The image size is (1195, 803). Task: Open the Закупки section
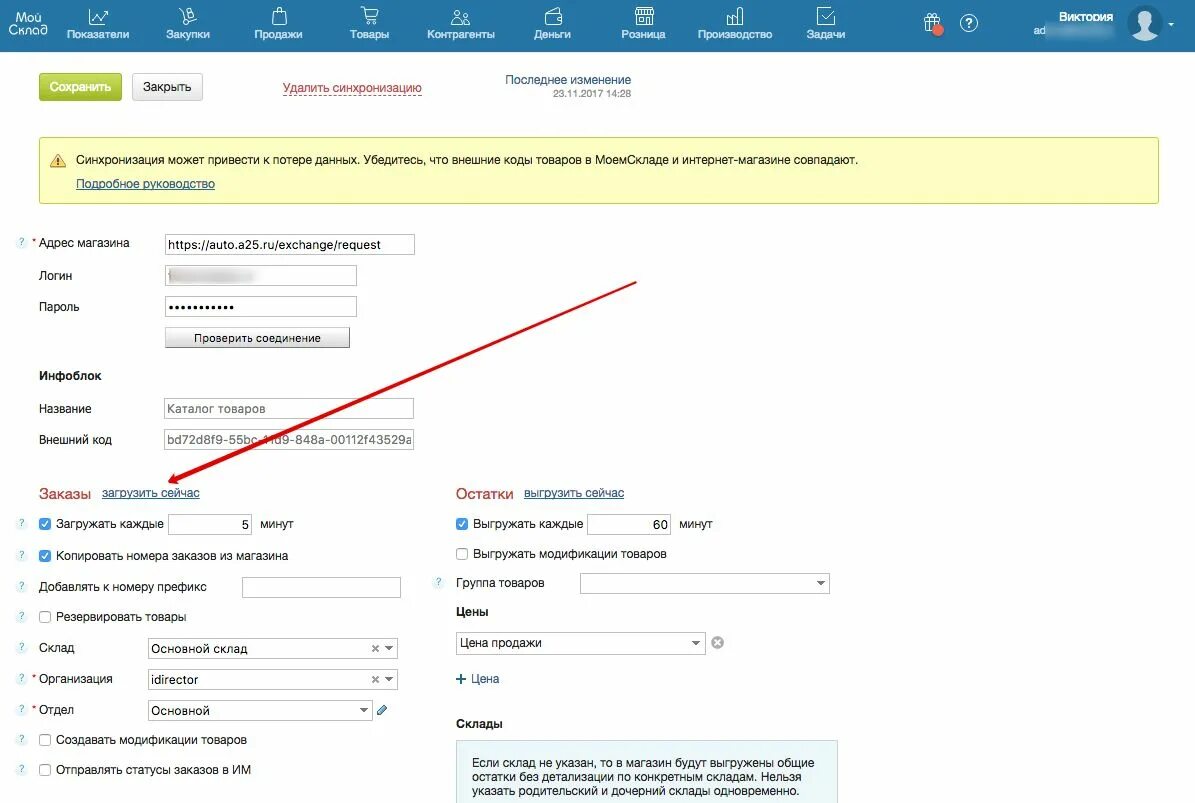(187, 24)
